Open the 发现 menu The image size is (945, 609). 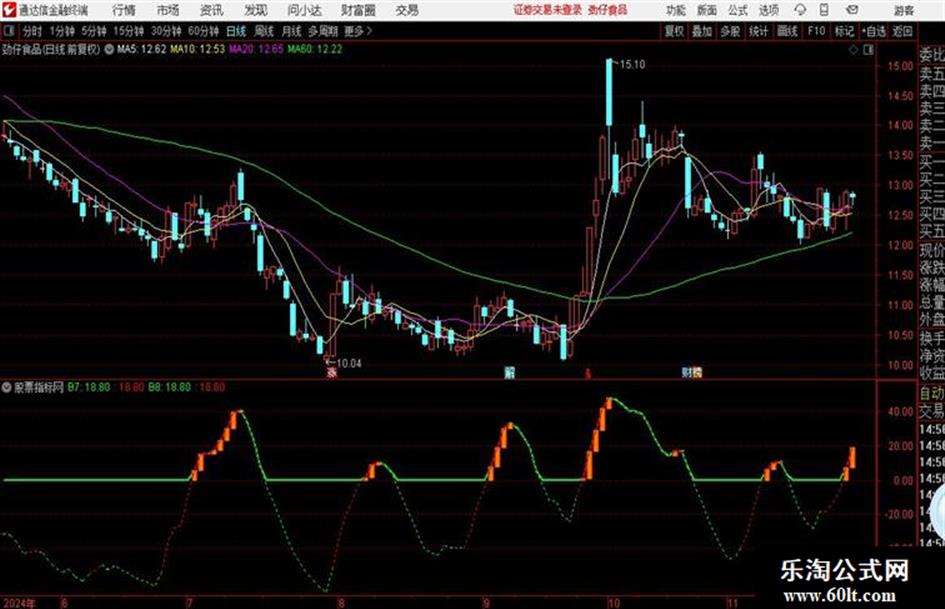click(256, 10)
